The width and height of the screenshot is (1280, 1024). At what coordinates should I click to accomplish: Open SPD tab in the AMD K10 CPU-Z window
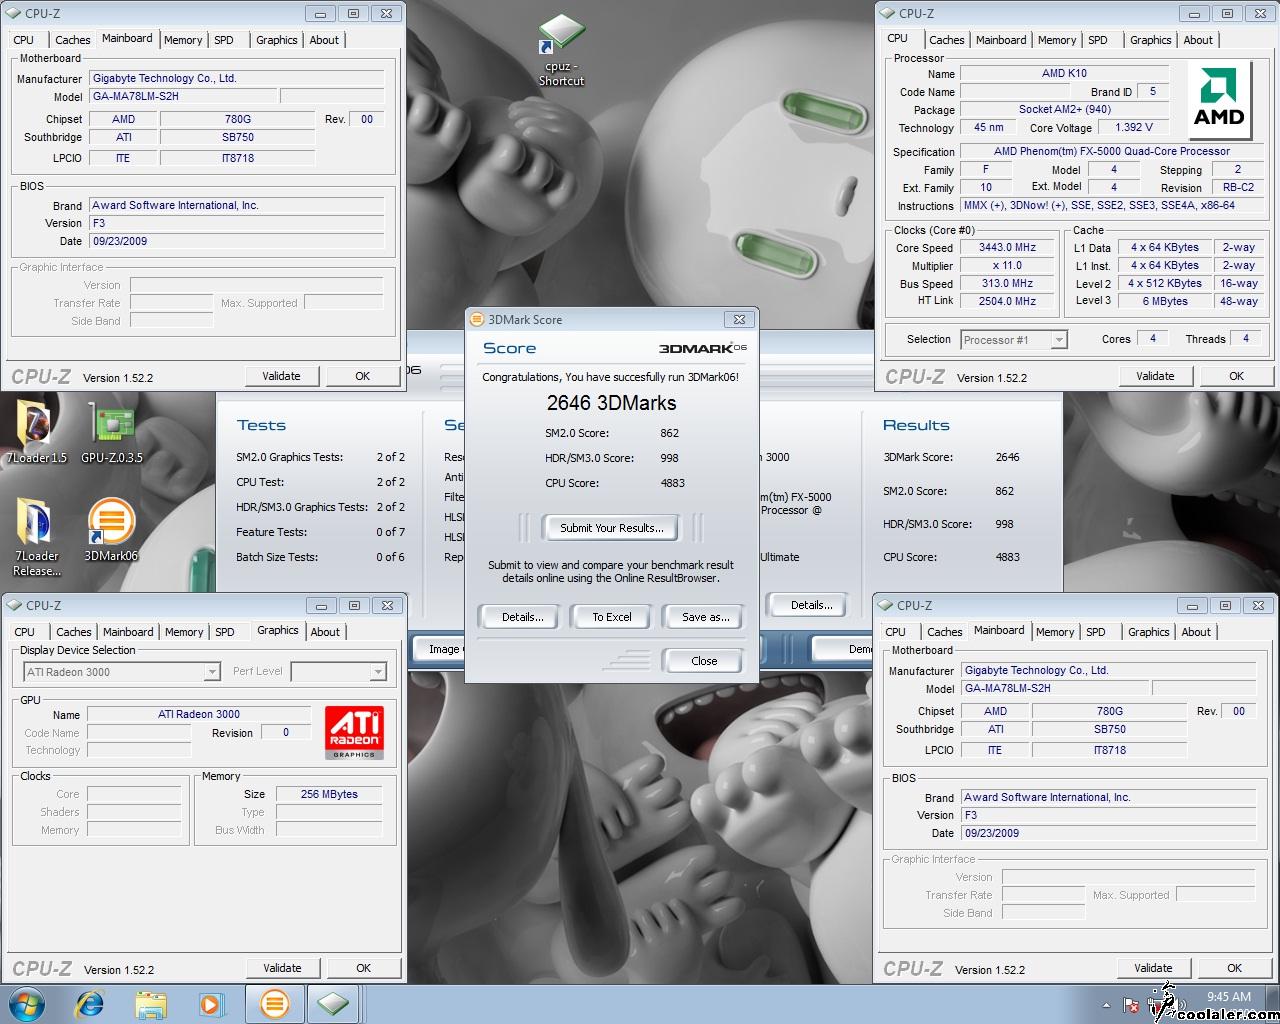(x=1098, y=40)
